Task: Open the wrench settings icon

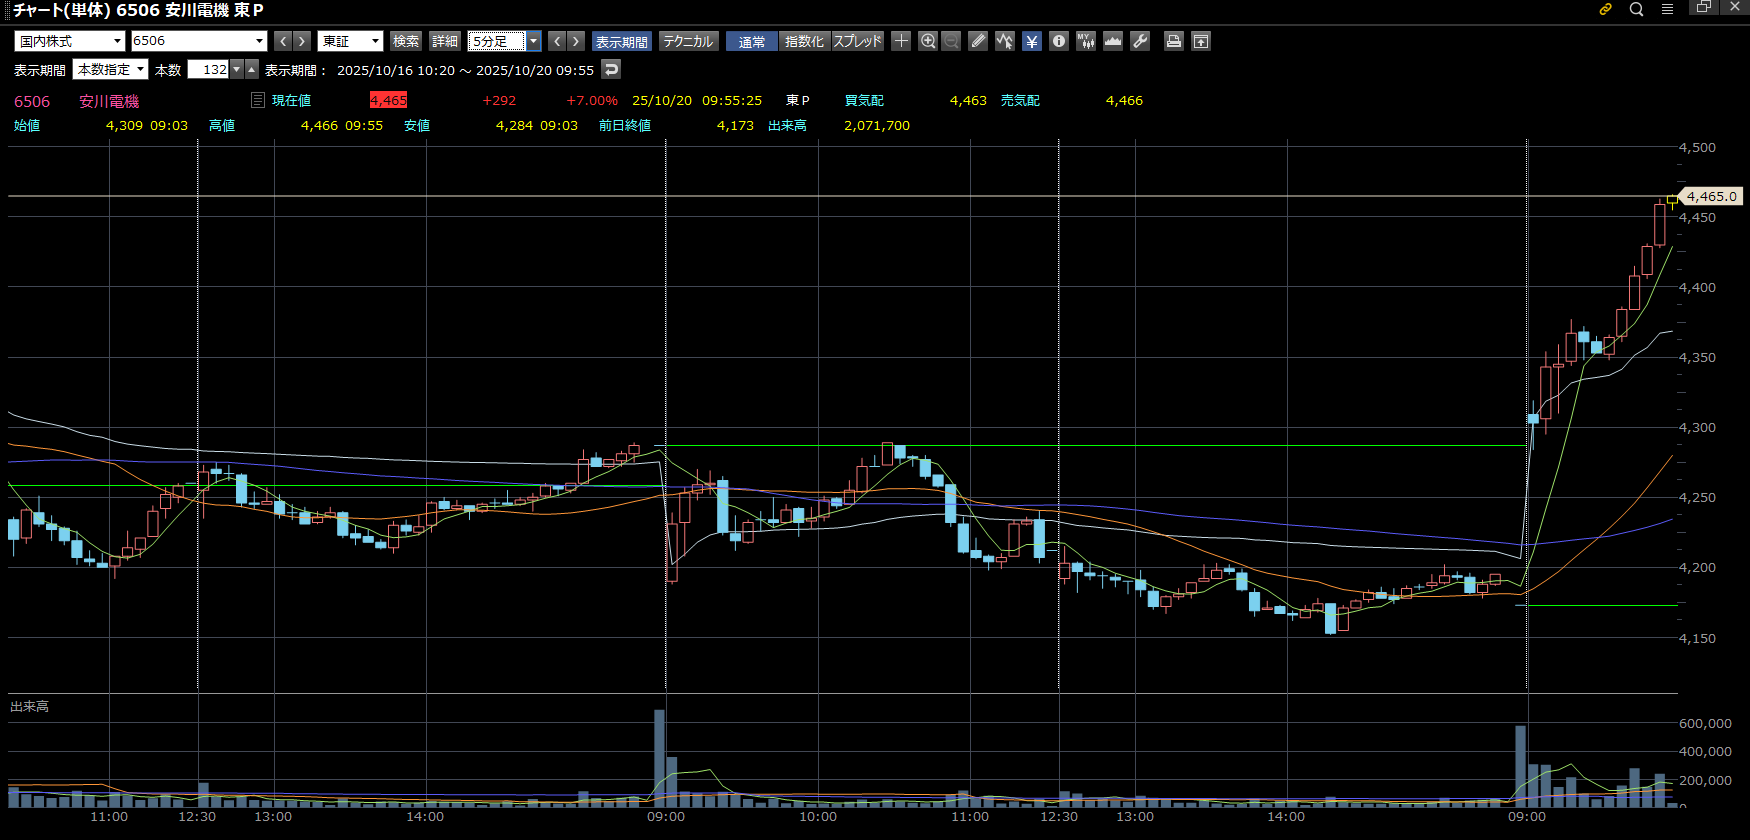Action: [x=1140, y=41]
